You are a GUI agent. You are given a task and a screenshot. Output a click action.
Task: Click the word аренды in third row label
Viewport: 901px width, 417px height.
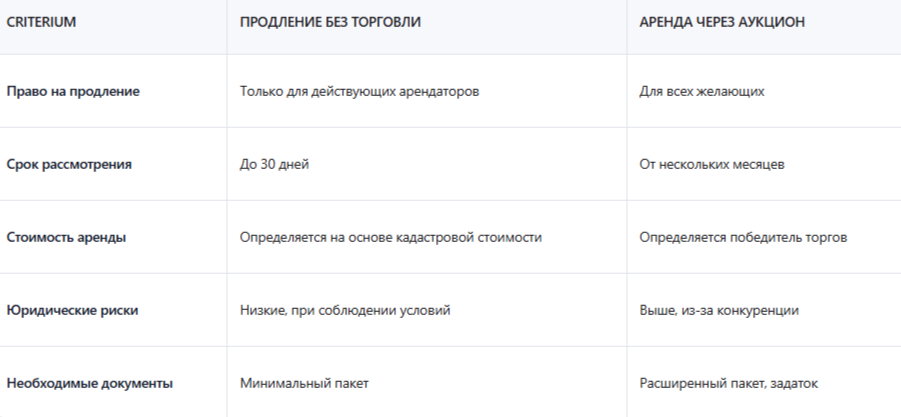(x=103, y=237)
